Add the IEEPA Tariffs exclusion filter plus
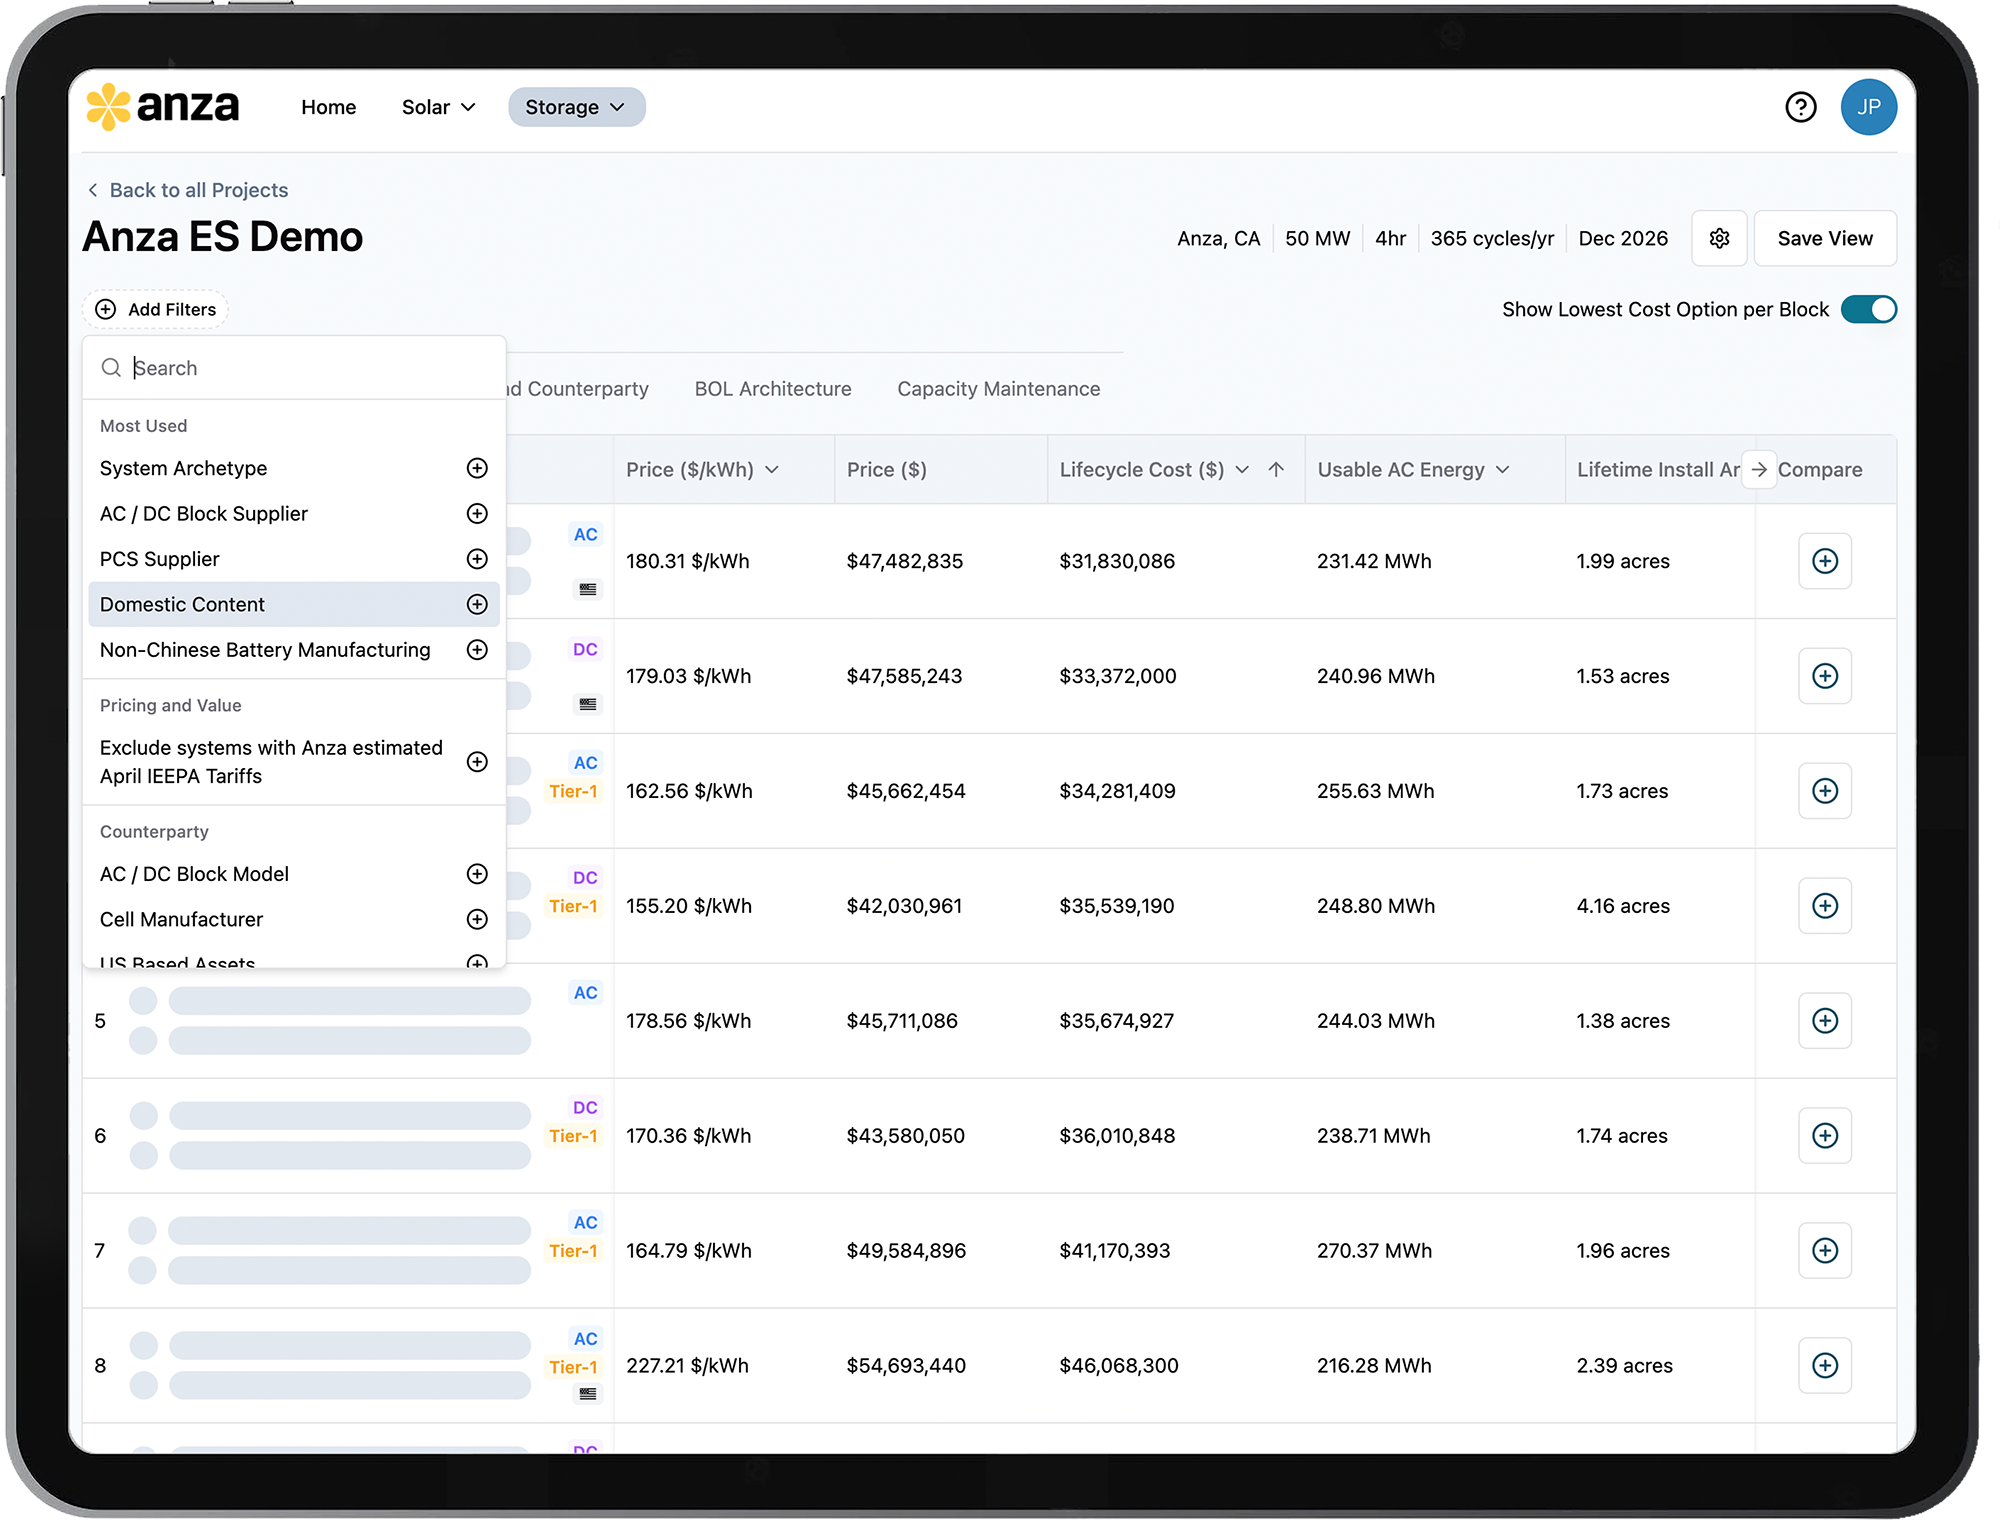Screen dimensions: 2000x1520 click(x=477, y=762)
